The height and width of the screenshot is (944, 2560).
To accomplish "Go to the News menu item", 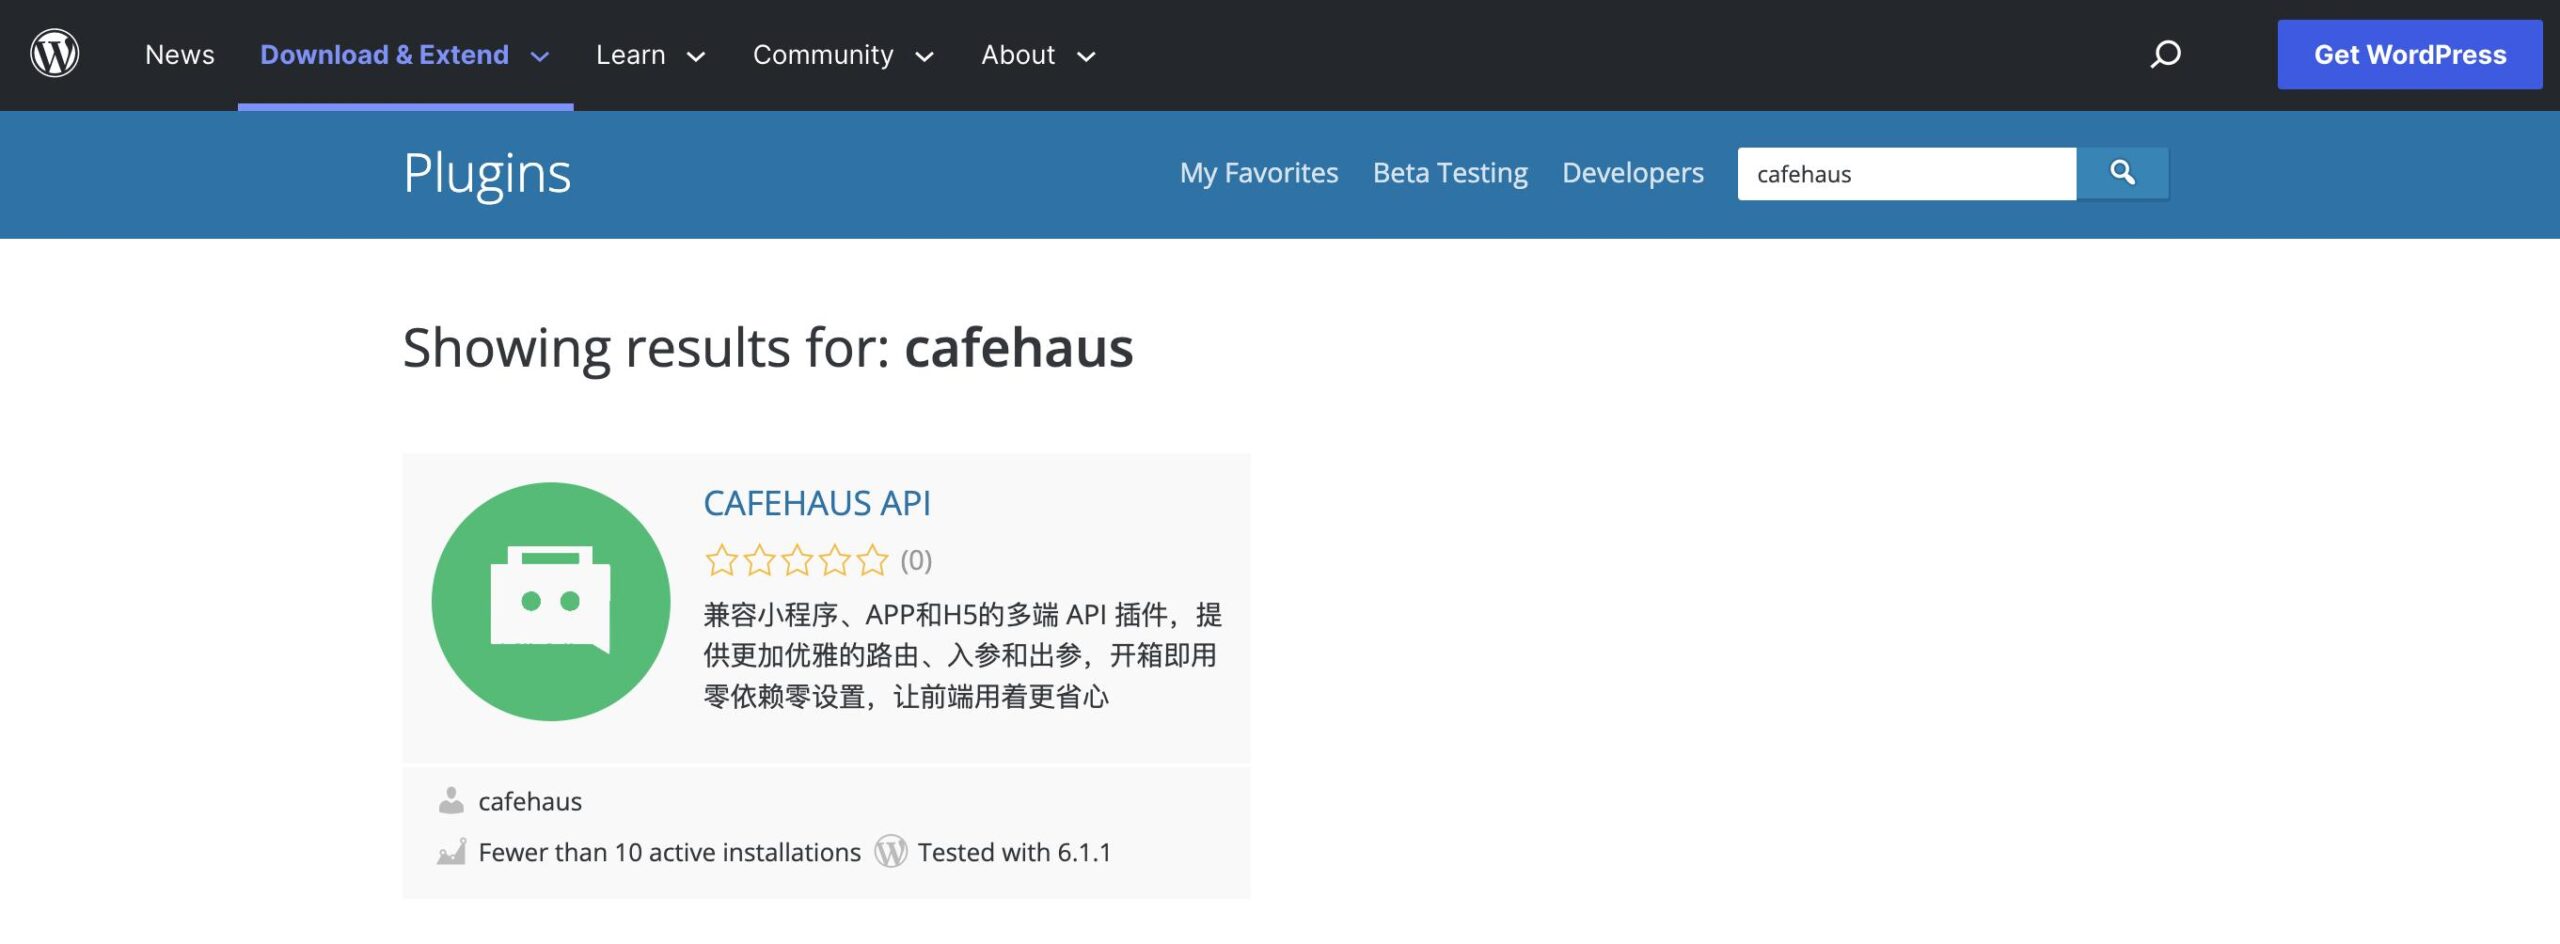I will (180, 54).
